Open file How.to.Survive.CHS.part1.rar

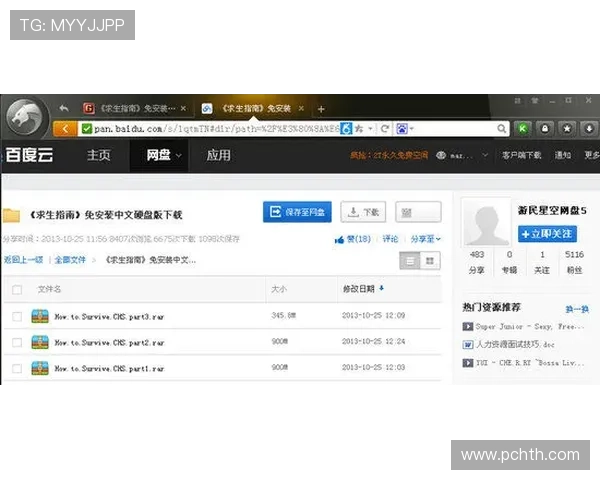click(x=109, y=369)
